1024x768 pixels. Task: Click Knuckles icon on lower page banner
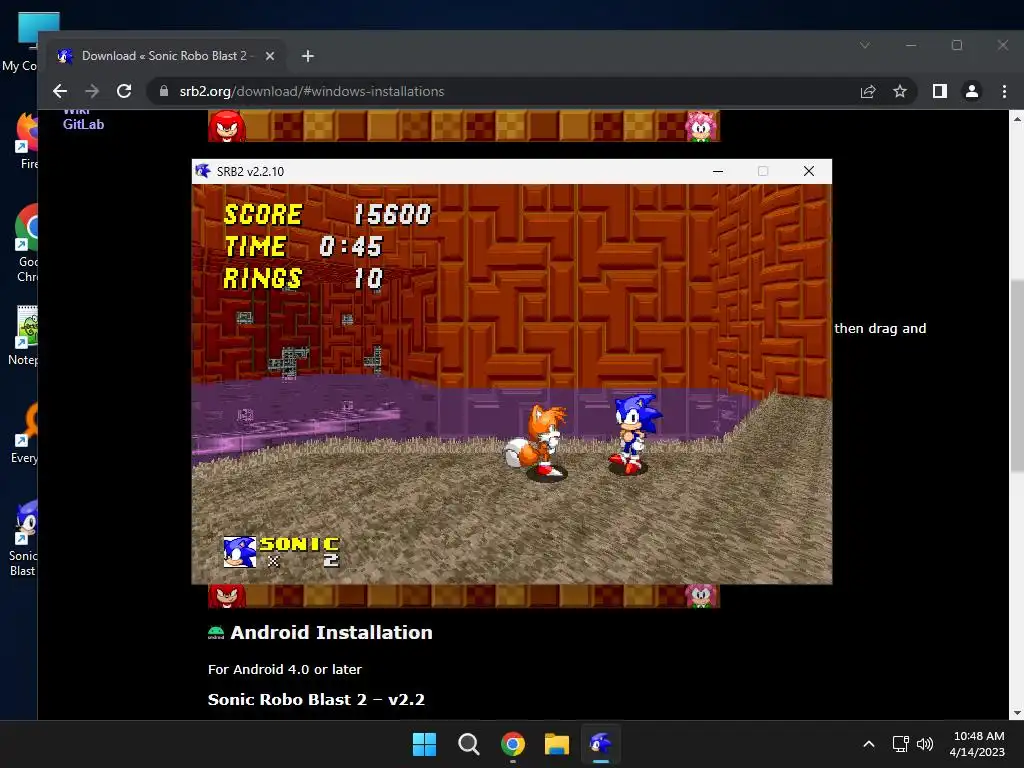227,596
